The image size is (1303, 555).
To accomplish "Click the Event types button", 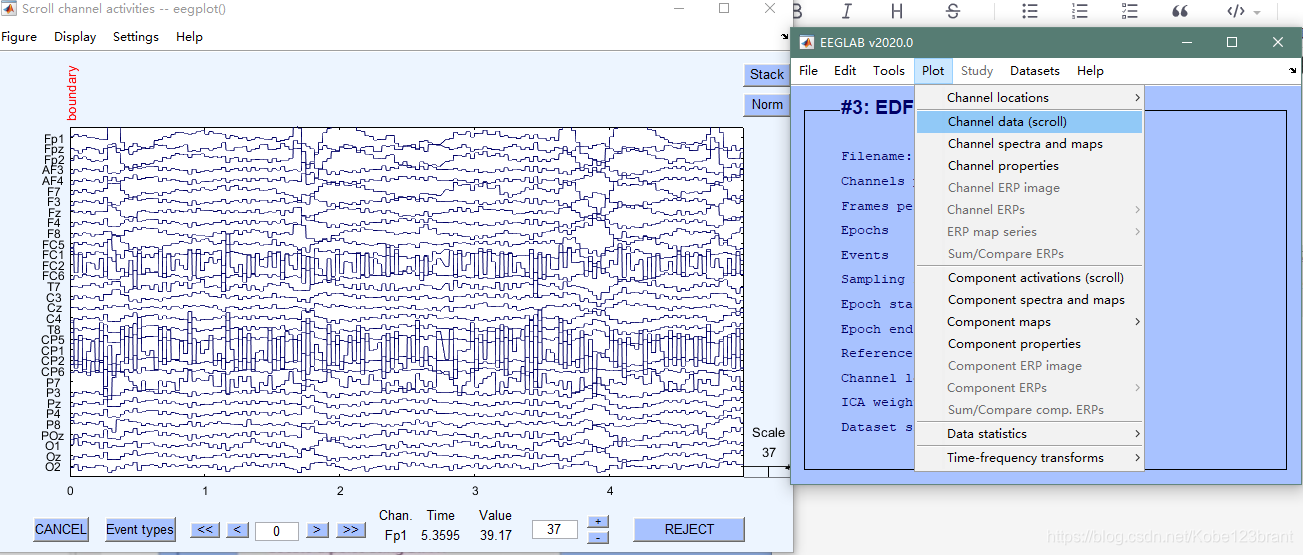I will pyautogui.click(x=140, y=529).
